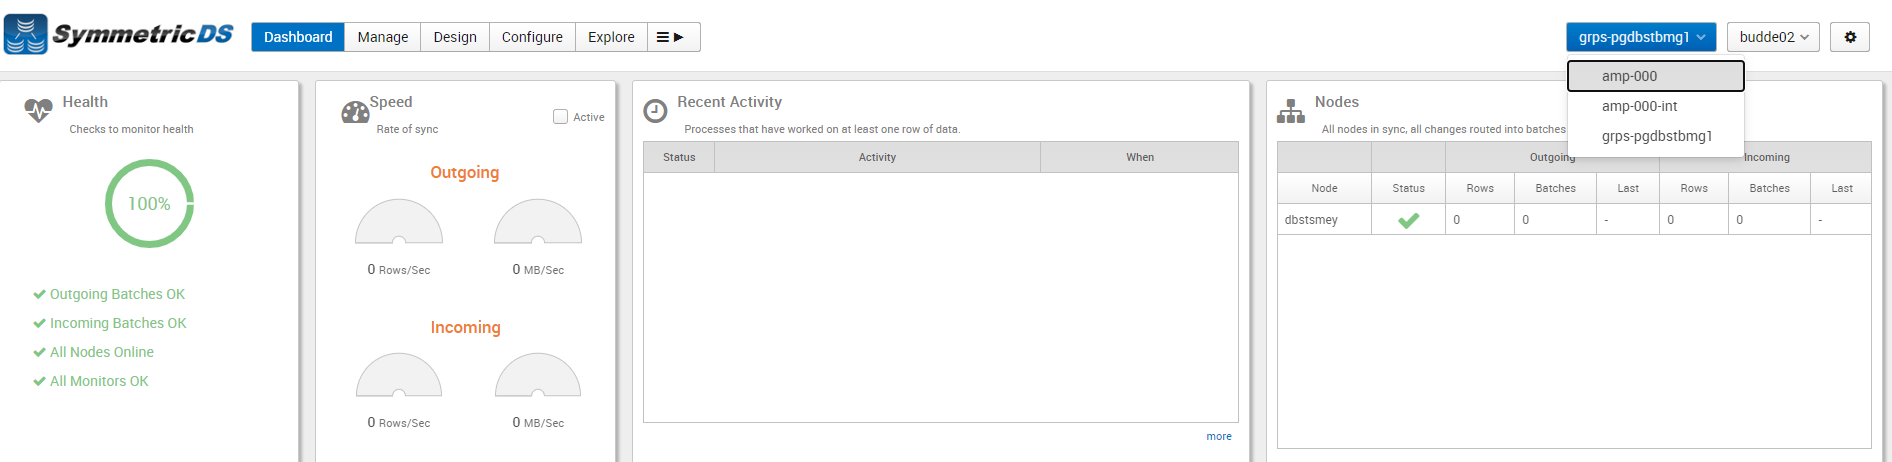
Task: Go to the Explore tab
Action: click(x=611, y=37)
